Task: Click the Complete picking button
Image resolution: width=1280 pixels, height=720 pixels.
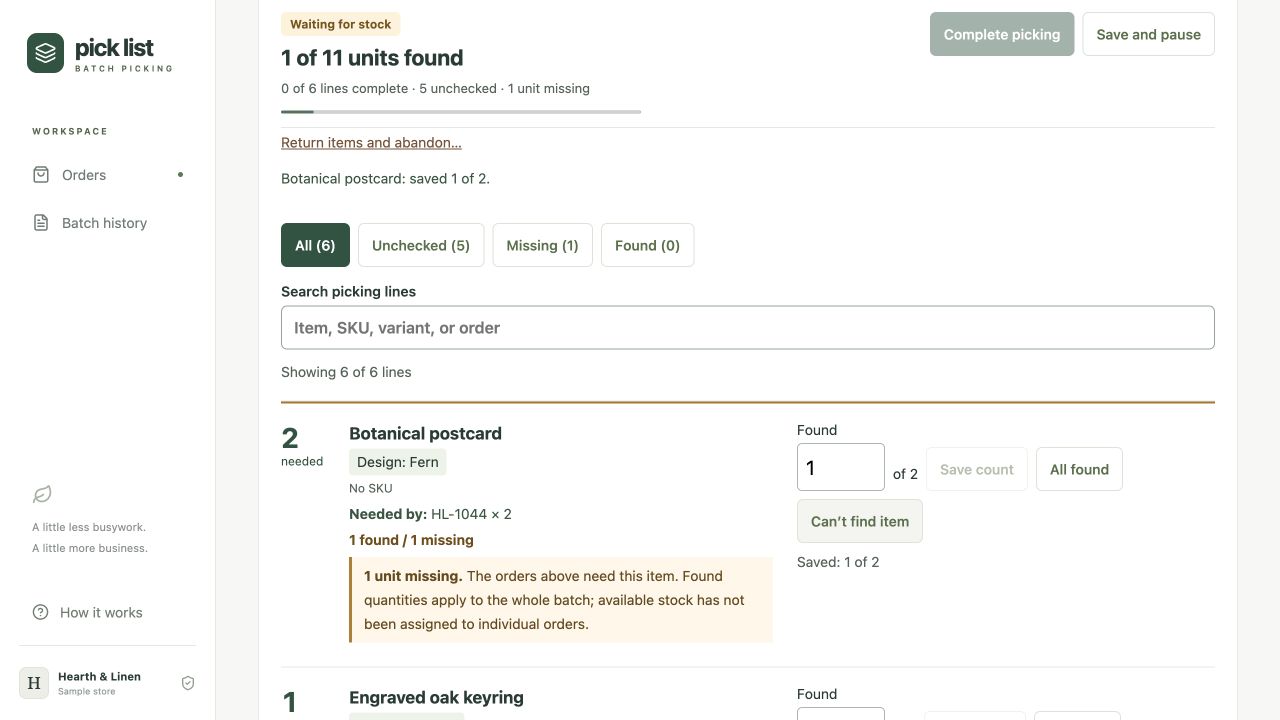Action: coord(1002,34)
